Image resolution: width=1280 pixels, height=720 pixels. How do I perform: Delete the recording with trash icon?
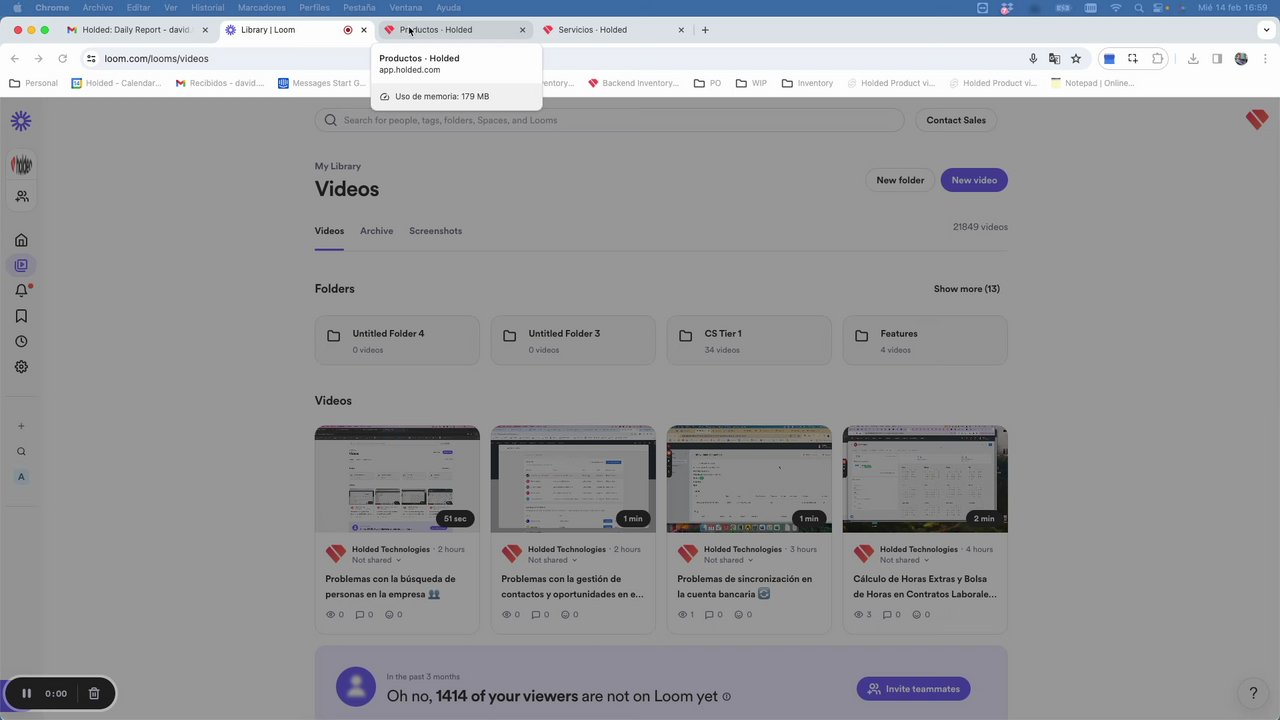[x=94, y=693]
